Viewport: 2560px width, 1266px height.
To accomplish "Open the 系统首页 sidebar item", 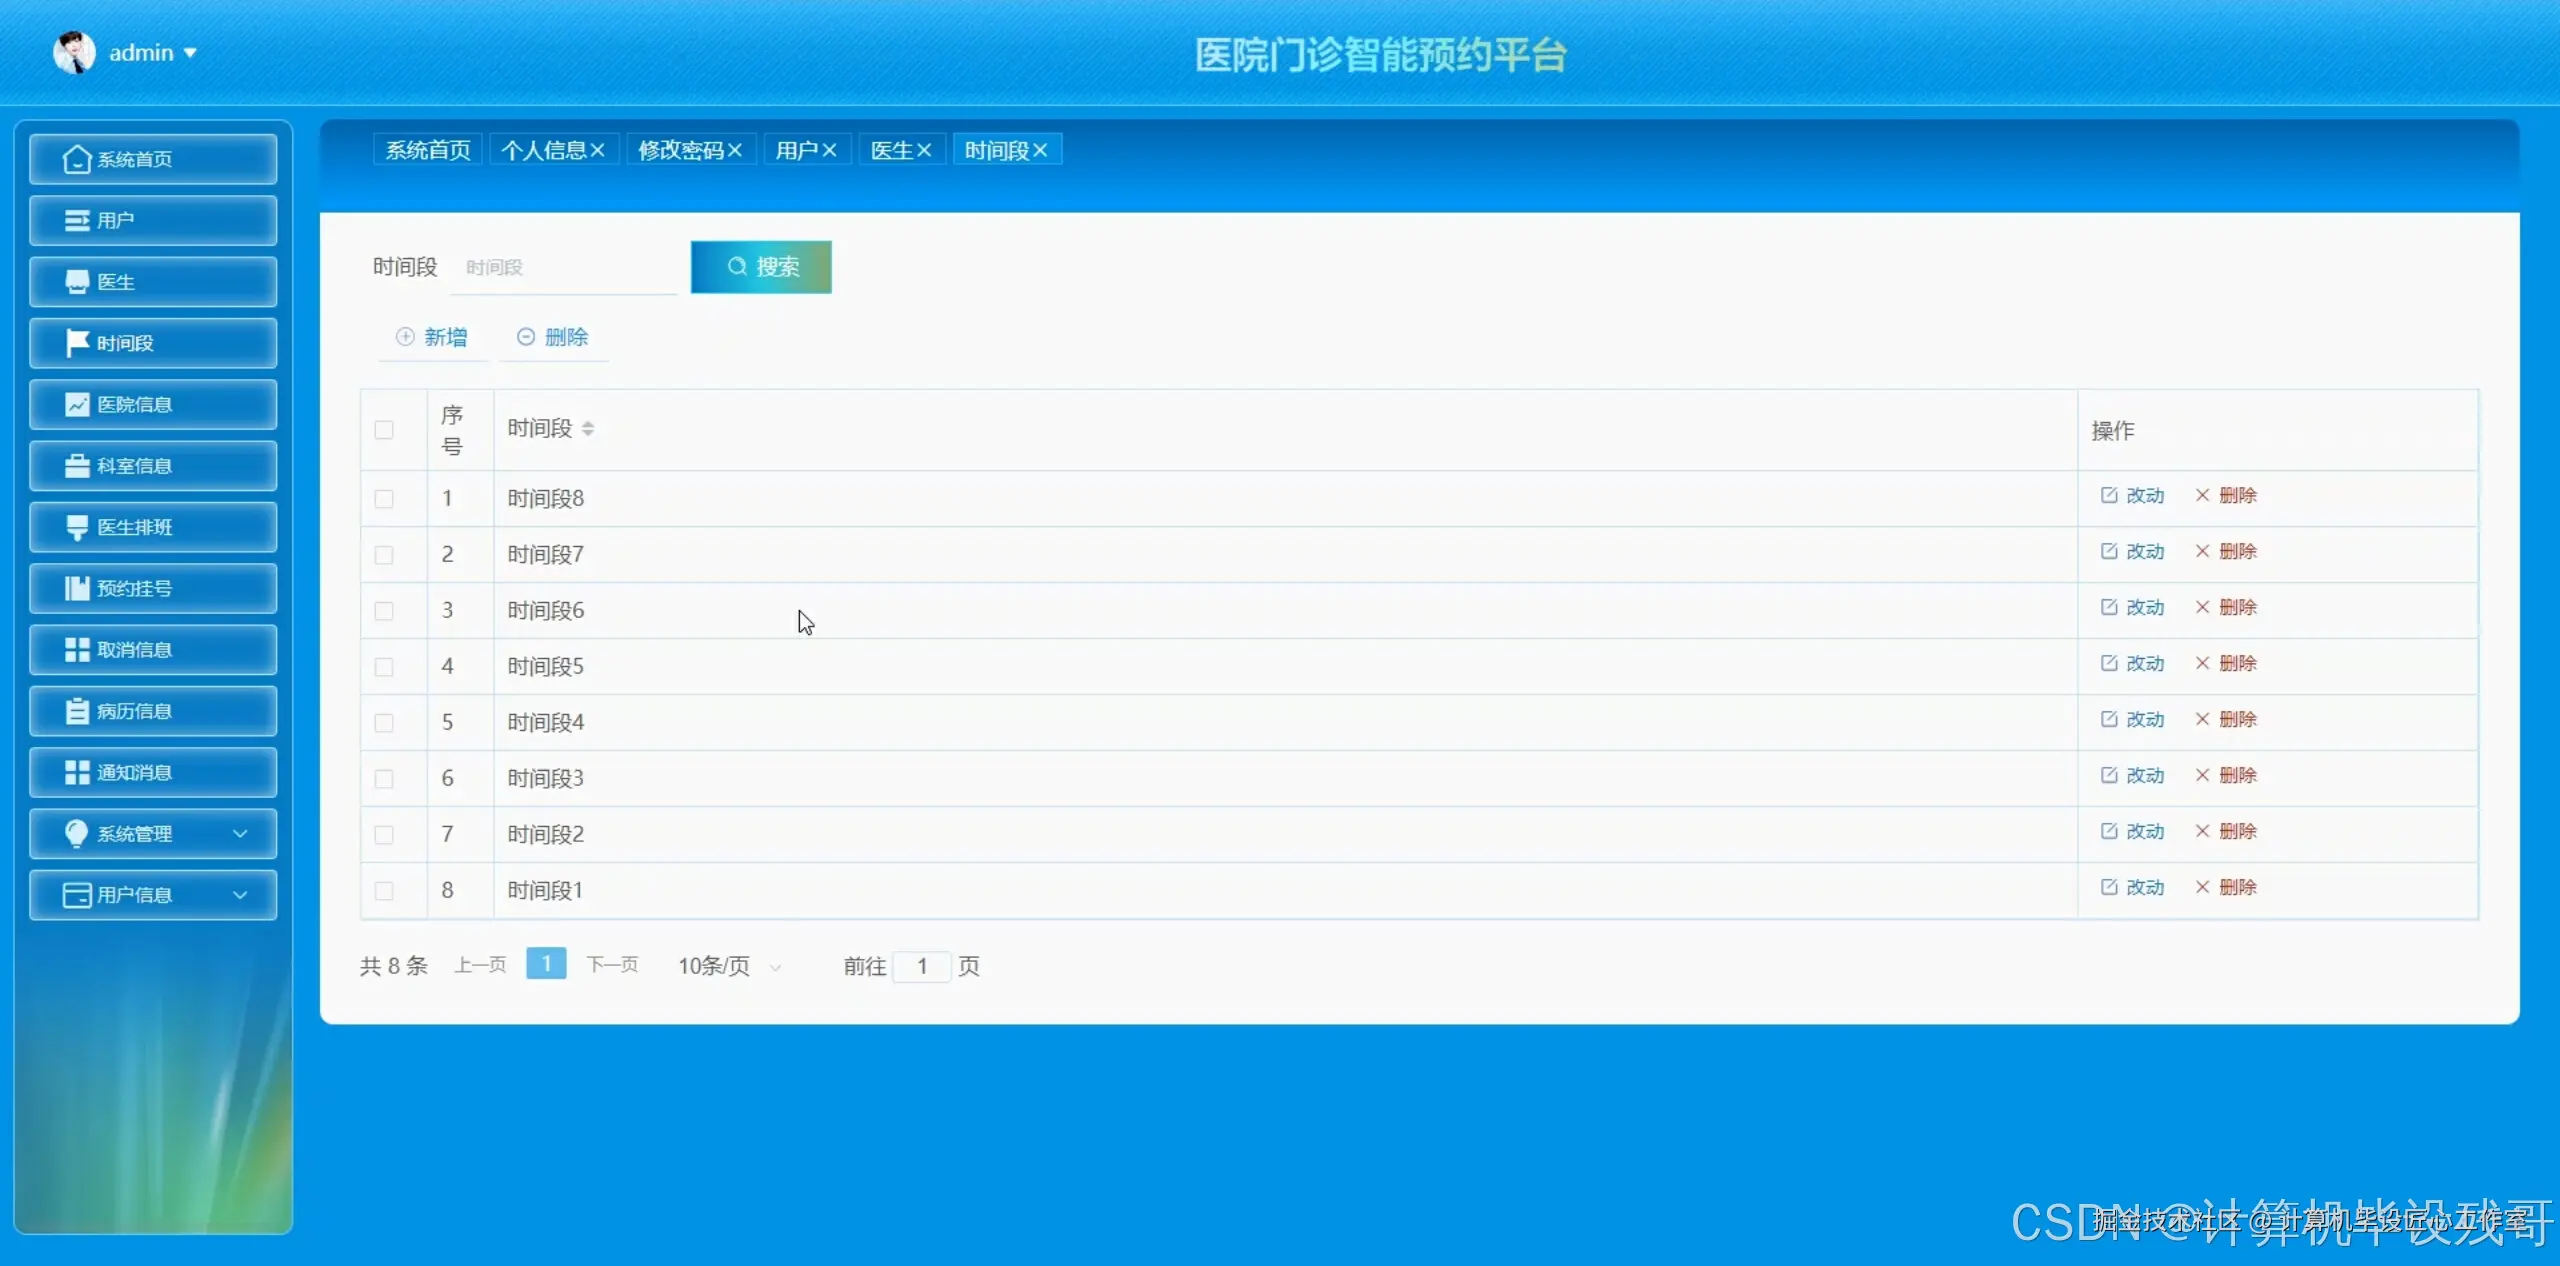I will point(152,158).
